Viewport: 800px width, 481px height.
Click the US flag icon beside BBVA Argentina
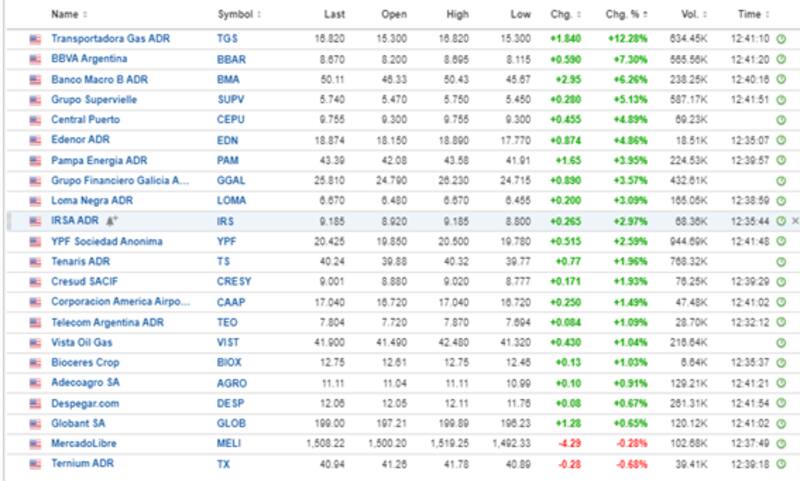[36, 59]
